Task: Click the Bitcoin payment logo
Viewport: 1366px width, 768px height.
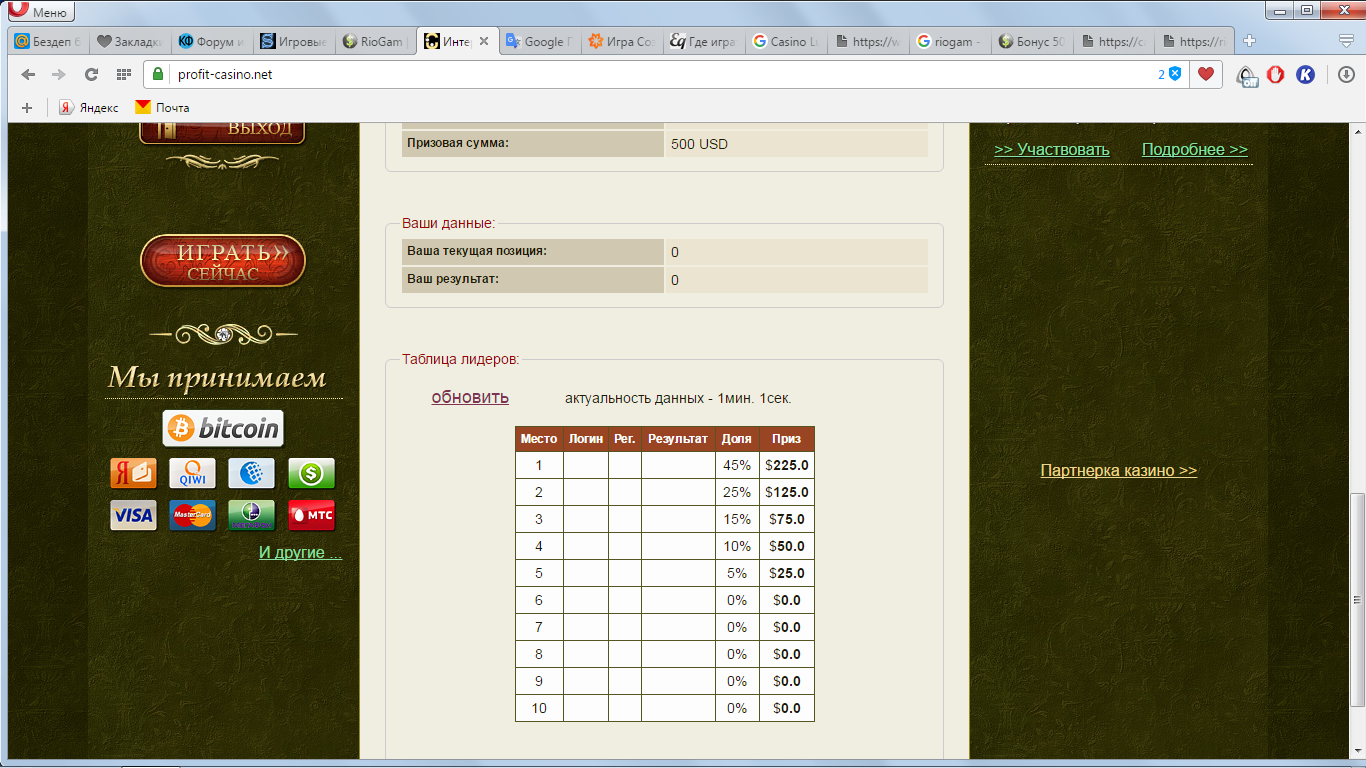Action: (223, 429)
